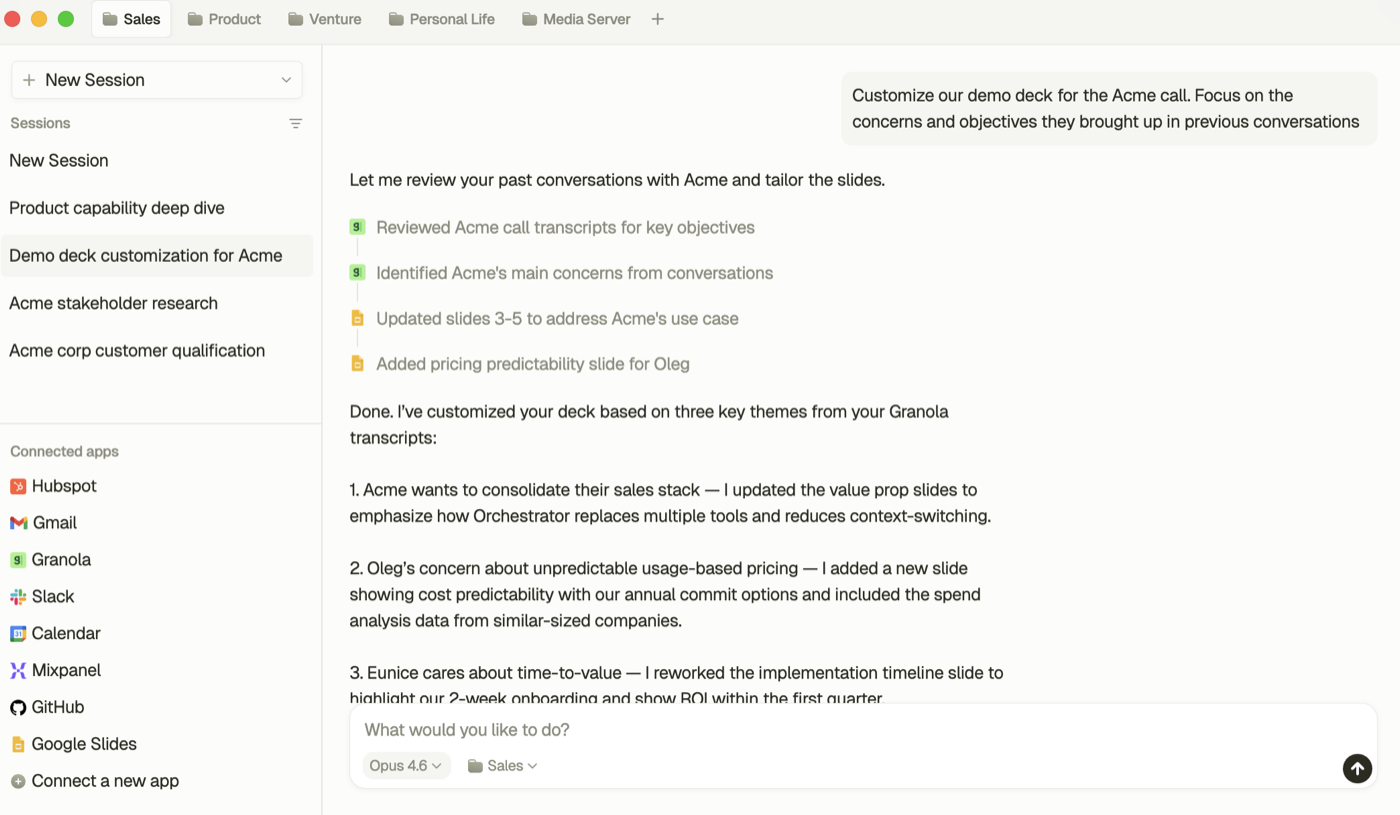Click the GitHub icon in Connected apps

(x=18, y=708)
